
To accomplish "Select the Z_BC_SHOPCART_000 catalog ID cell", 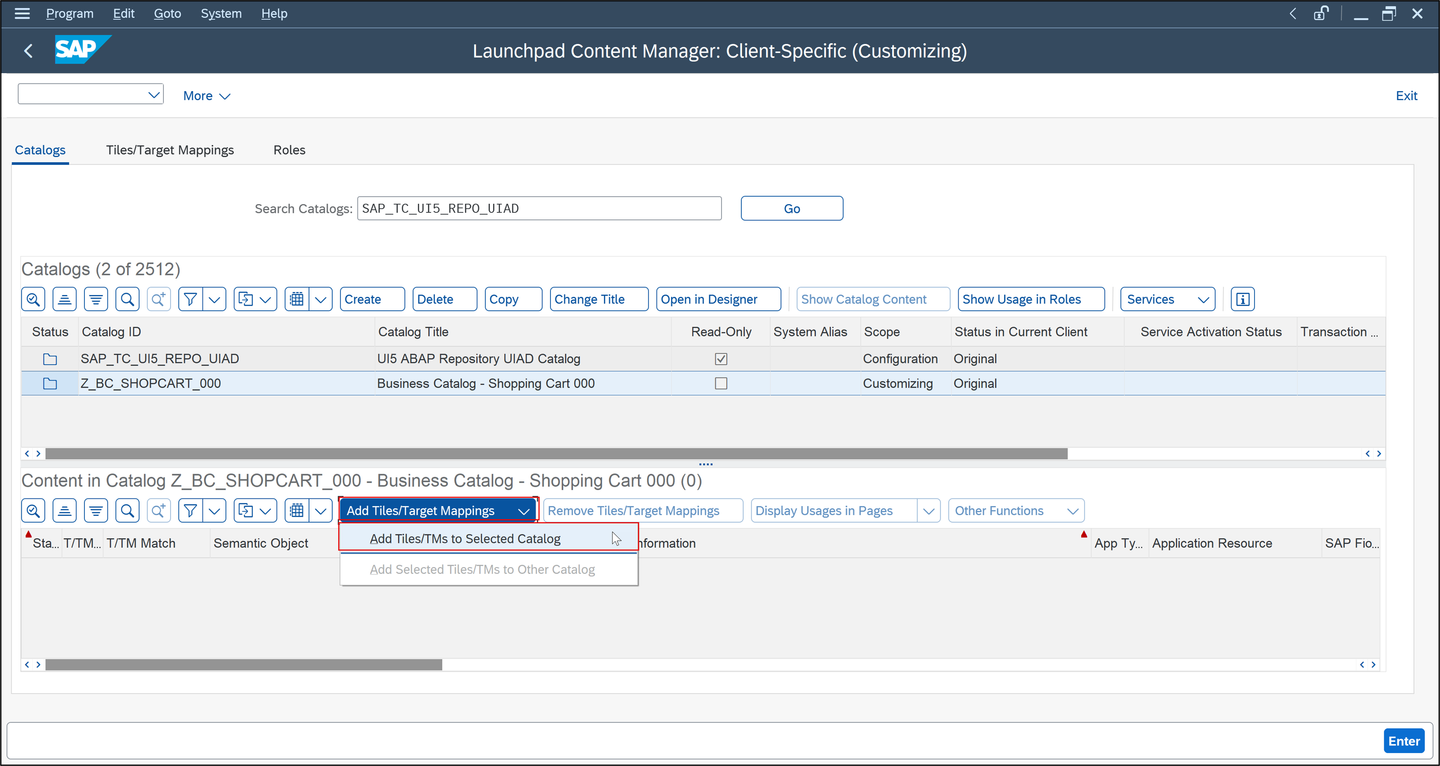I will 227,384.
